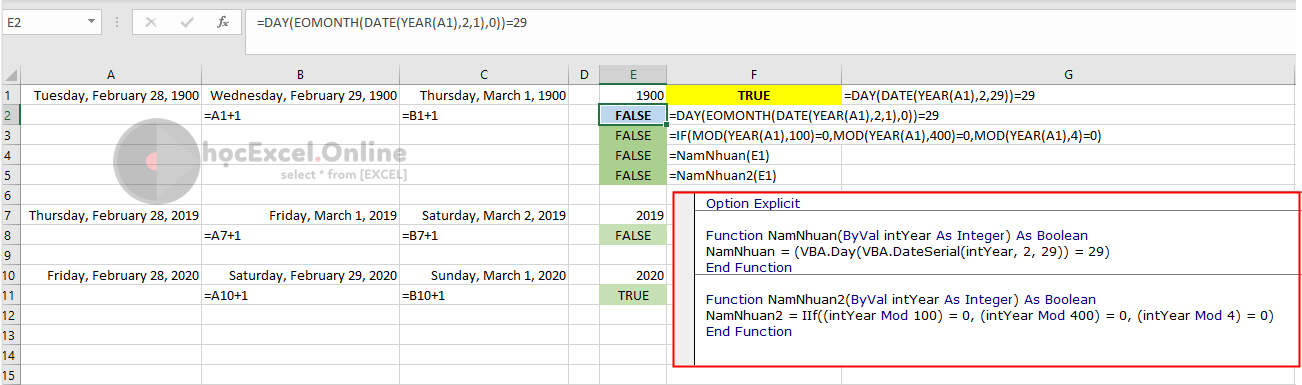Click the last End Function line
This screenshot has width=1302, height=385.
point(749,332)
